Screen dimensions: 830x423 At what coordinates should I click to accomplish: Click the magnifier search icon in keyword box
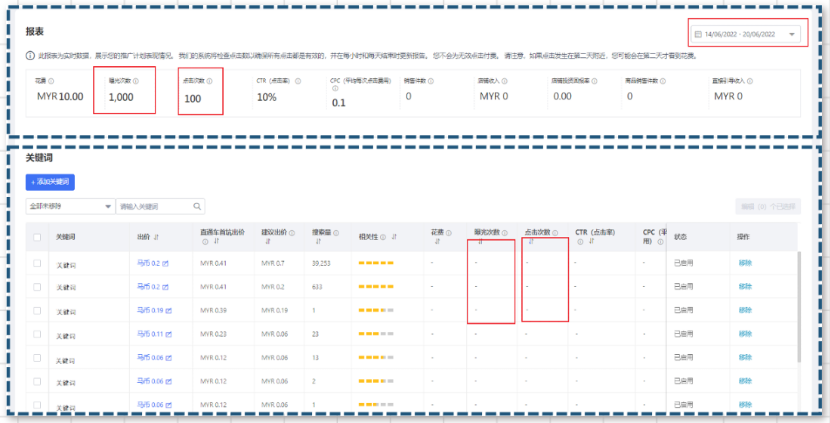pos(198,206)
